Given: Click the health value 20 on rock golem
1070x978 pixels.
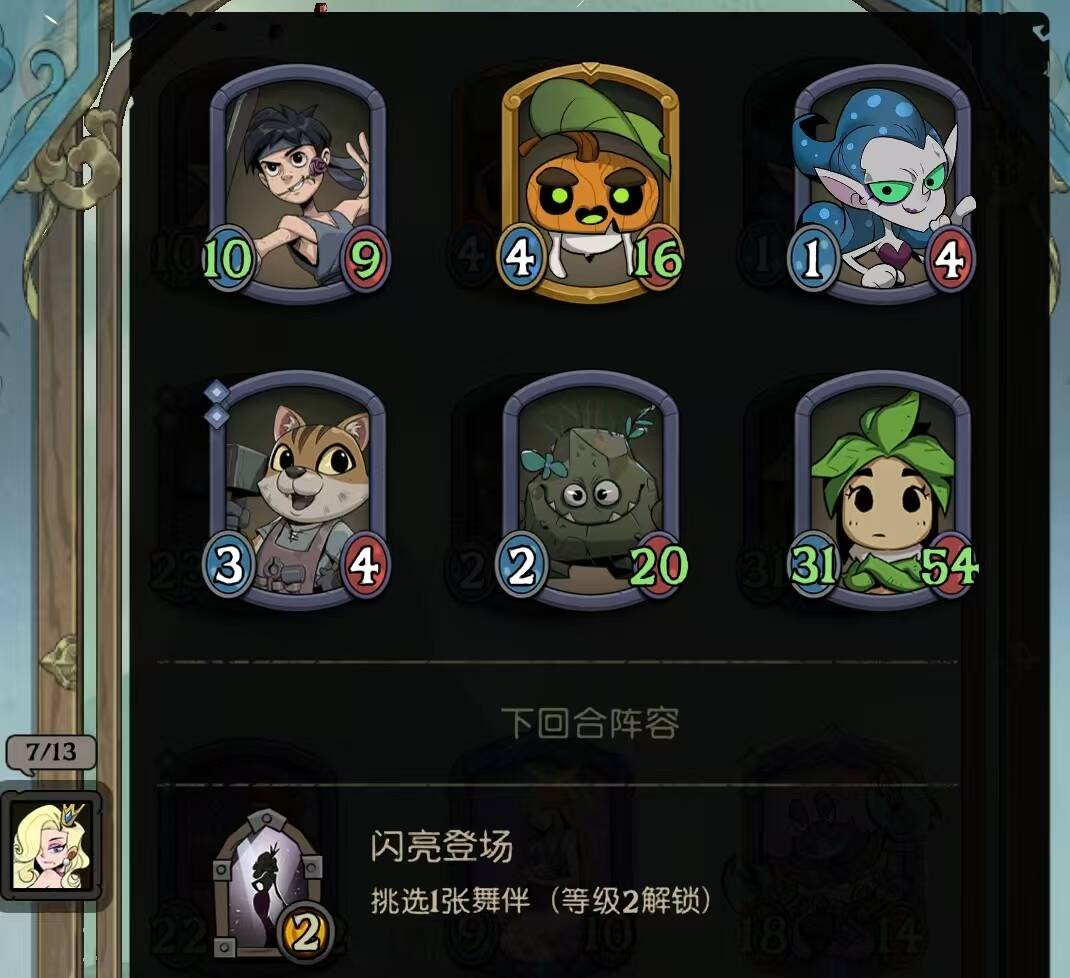Looking at the screenshot, I should (x=658, y=565).
